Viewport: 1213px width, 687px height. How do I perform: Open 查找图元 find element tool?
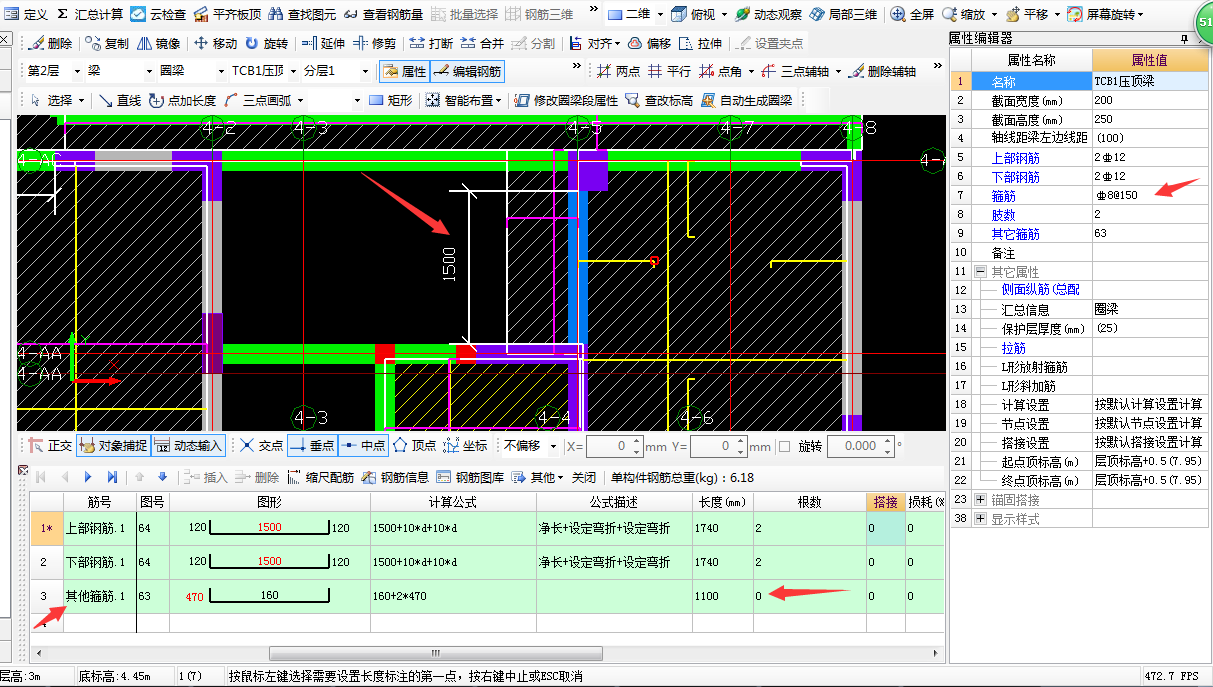301,14
